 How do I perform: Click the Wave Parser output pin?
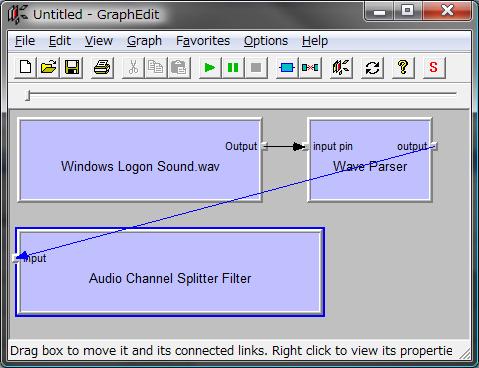(x=434, y=146)
